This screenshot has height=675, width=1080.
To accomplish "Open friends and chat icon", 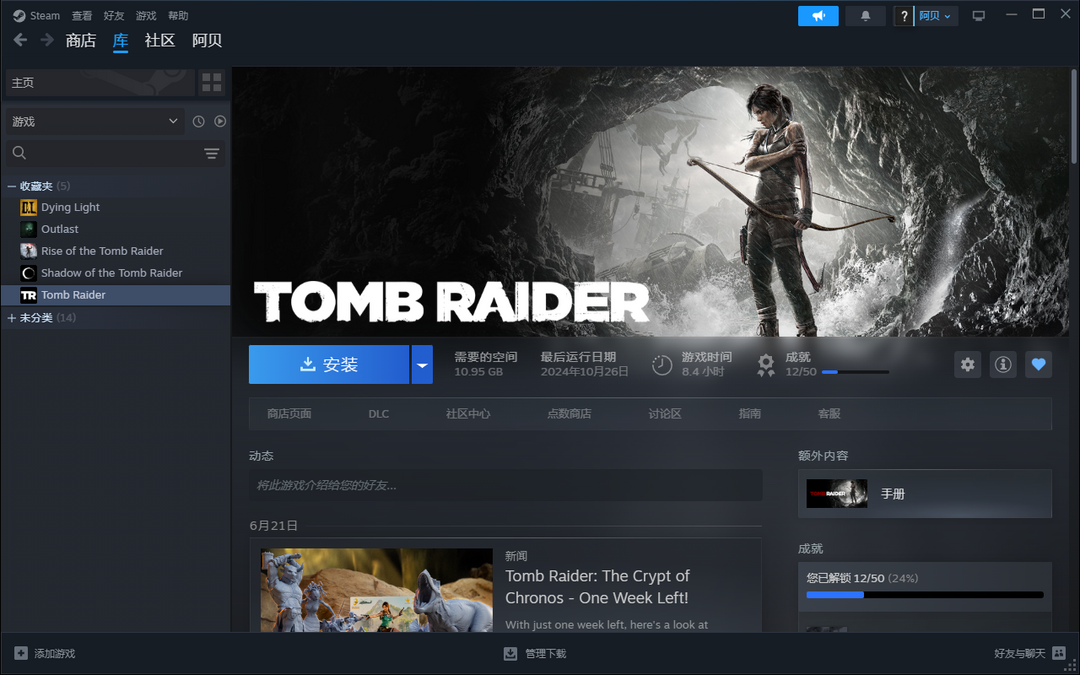I will [x=1059, y=653].
